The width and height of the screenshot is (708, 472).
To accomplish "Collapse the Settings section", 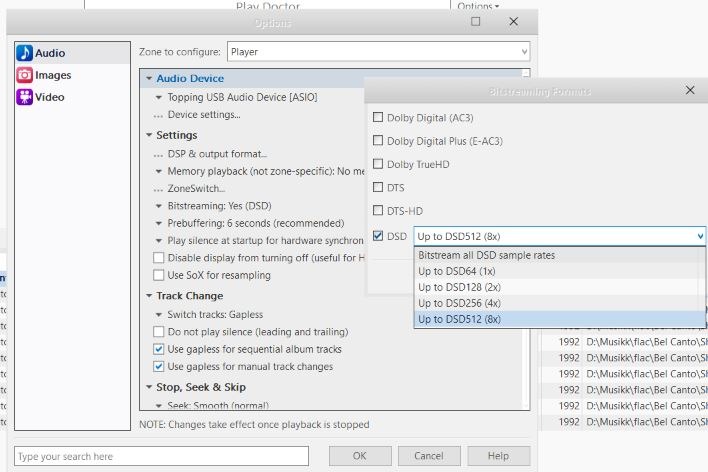I will pyautogui.click(x=149, y=135).
